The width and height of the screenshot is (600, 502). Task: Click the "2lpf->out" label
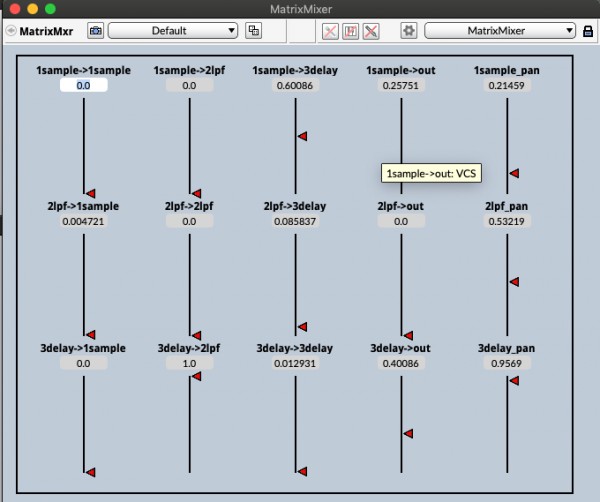click(401, 206)
